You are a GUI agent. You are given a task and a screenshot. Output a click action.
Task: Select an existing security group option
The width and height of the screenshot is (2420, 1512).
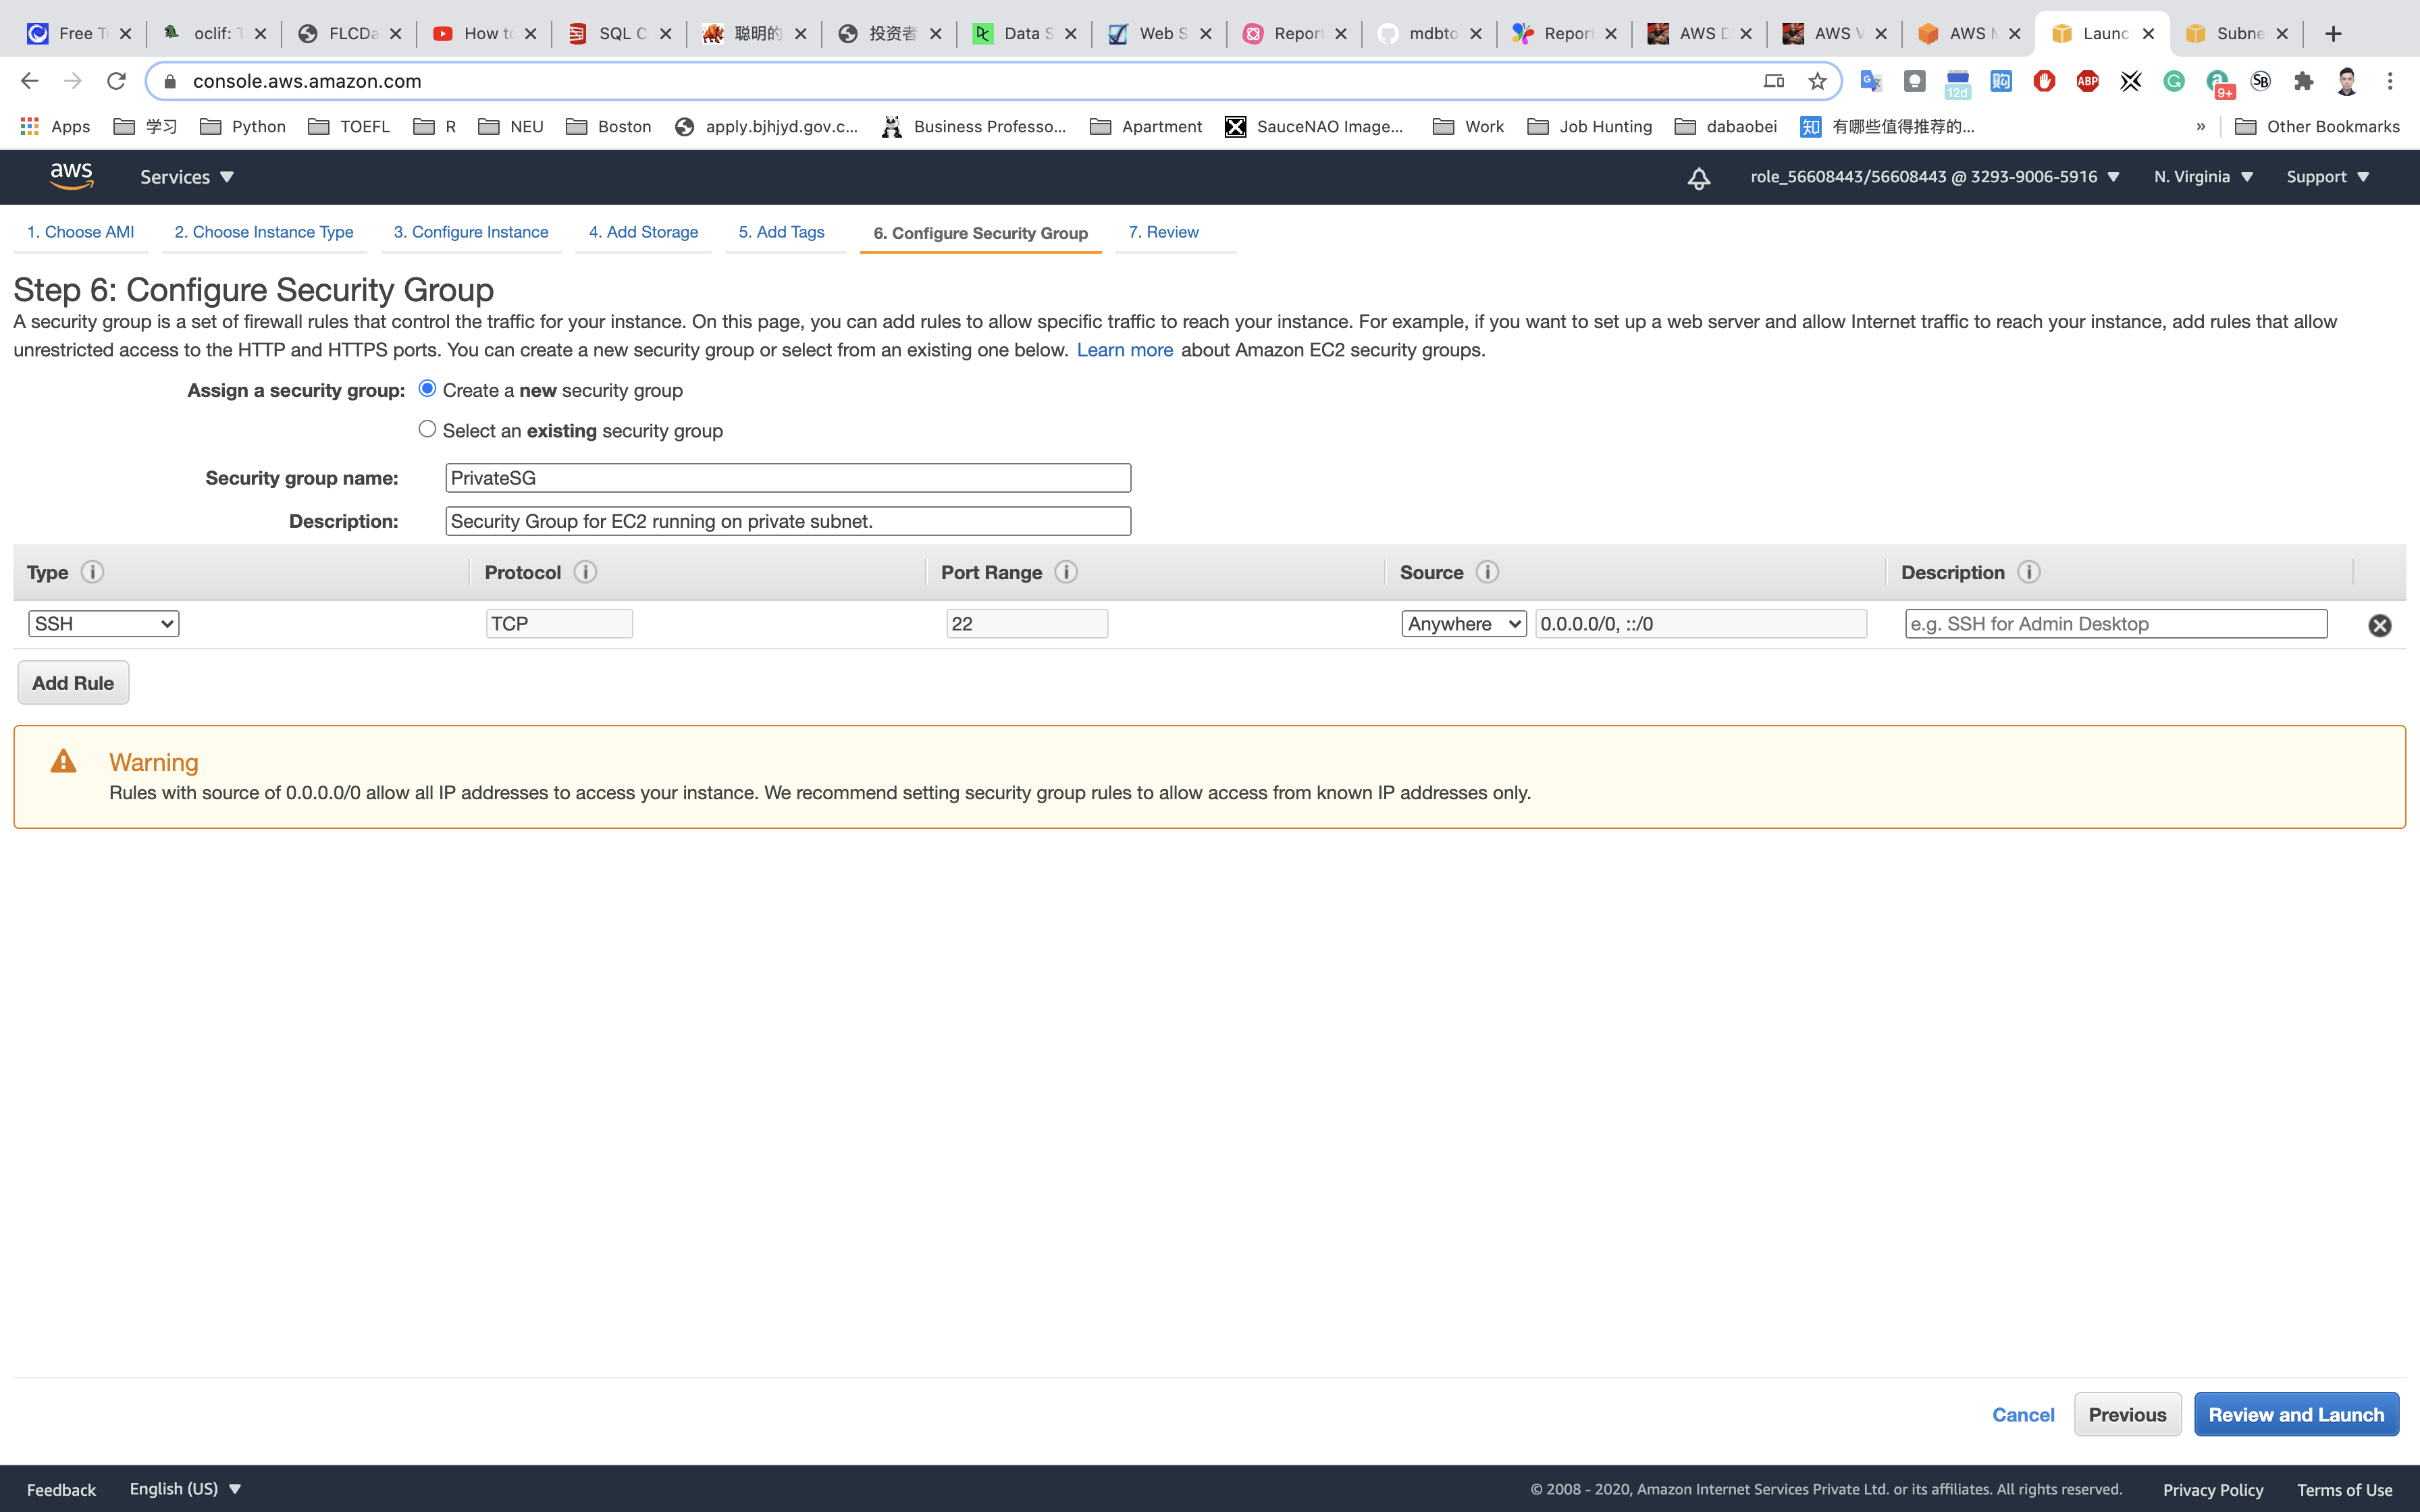click(427, 429)
